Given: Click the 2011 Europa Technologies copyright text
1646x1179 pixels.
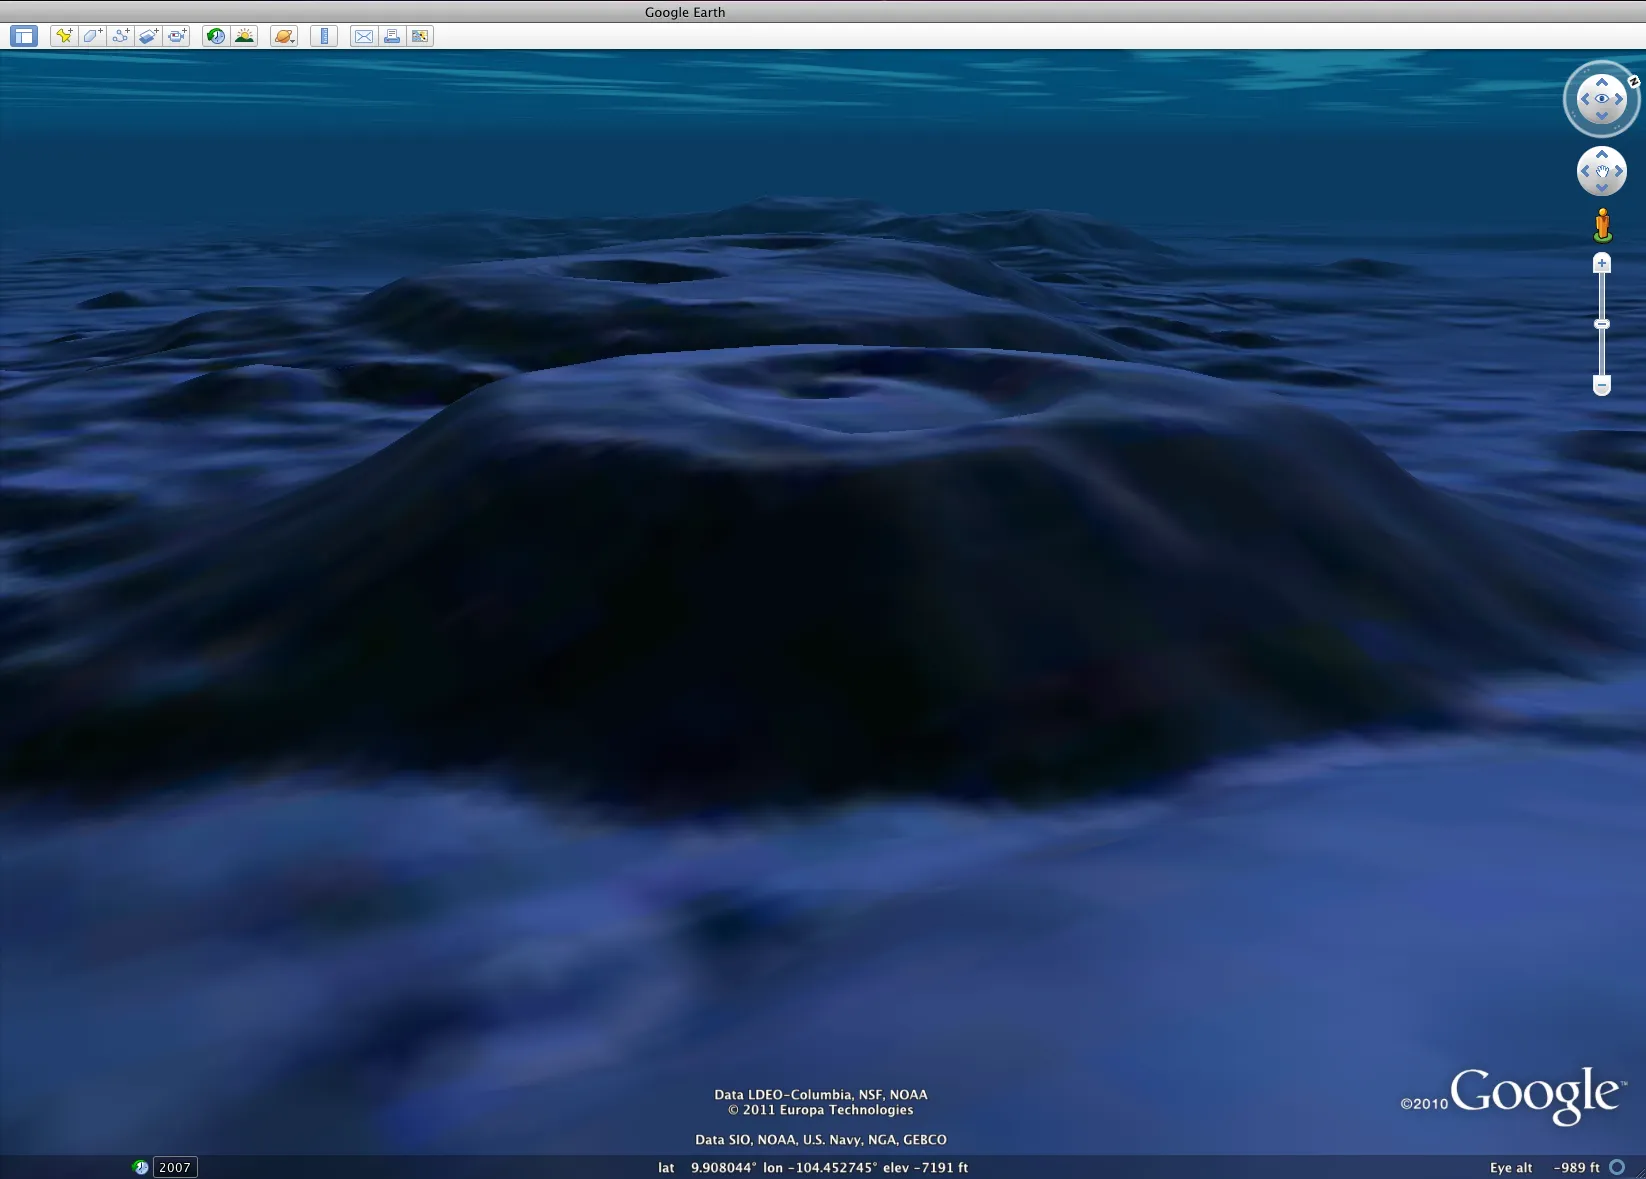Looking at the screenshot, I should tap(821, 1110).
